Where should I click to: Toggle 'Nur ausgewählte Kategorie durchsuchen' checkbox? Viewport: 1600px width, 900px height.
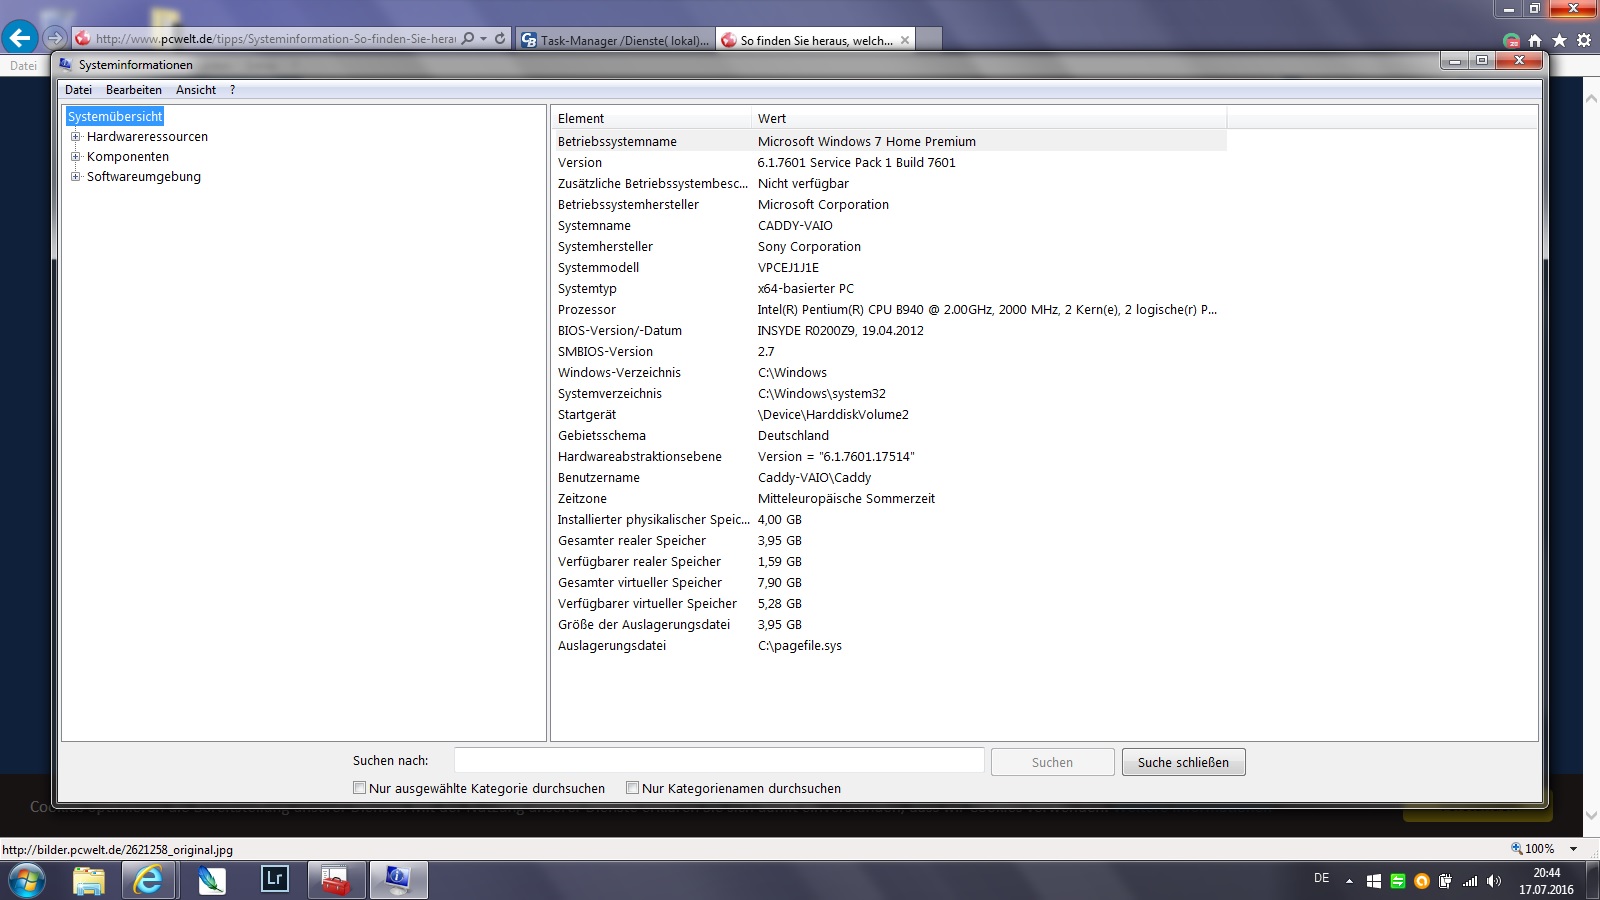(x=359, y=788)
